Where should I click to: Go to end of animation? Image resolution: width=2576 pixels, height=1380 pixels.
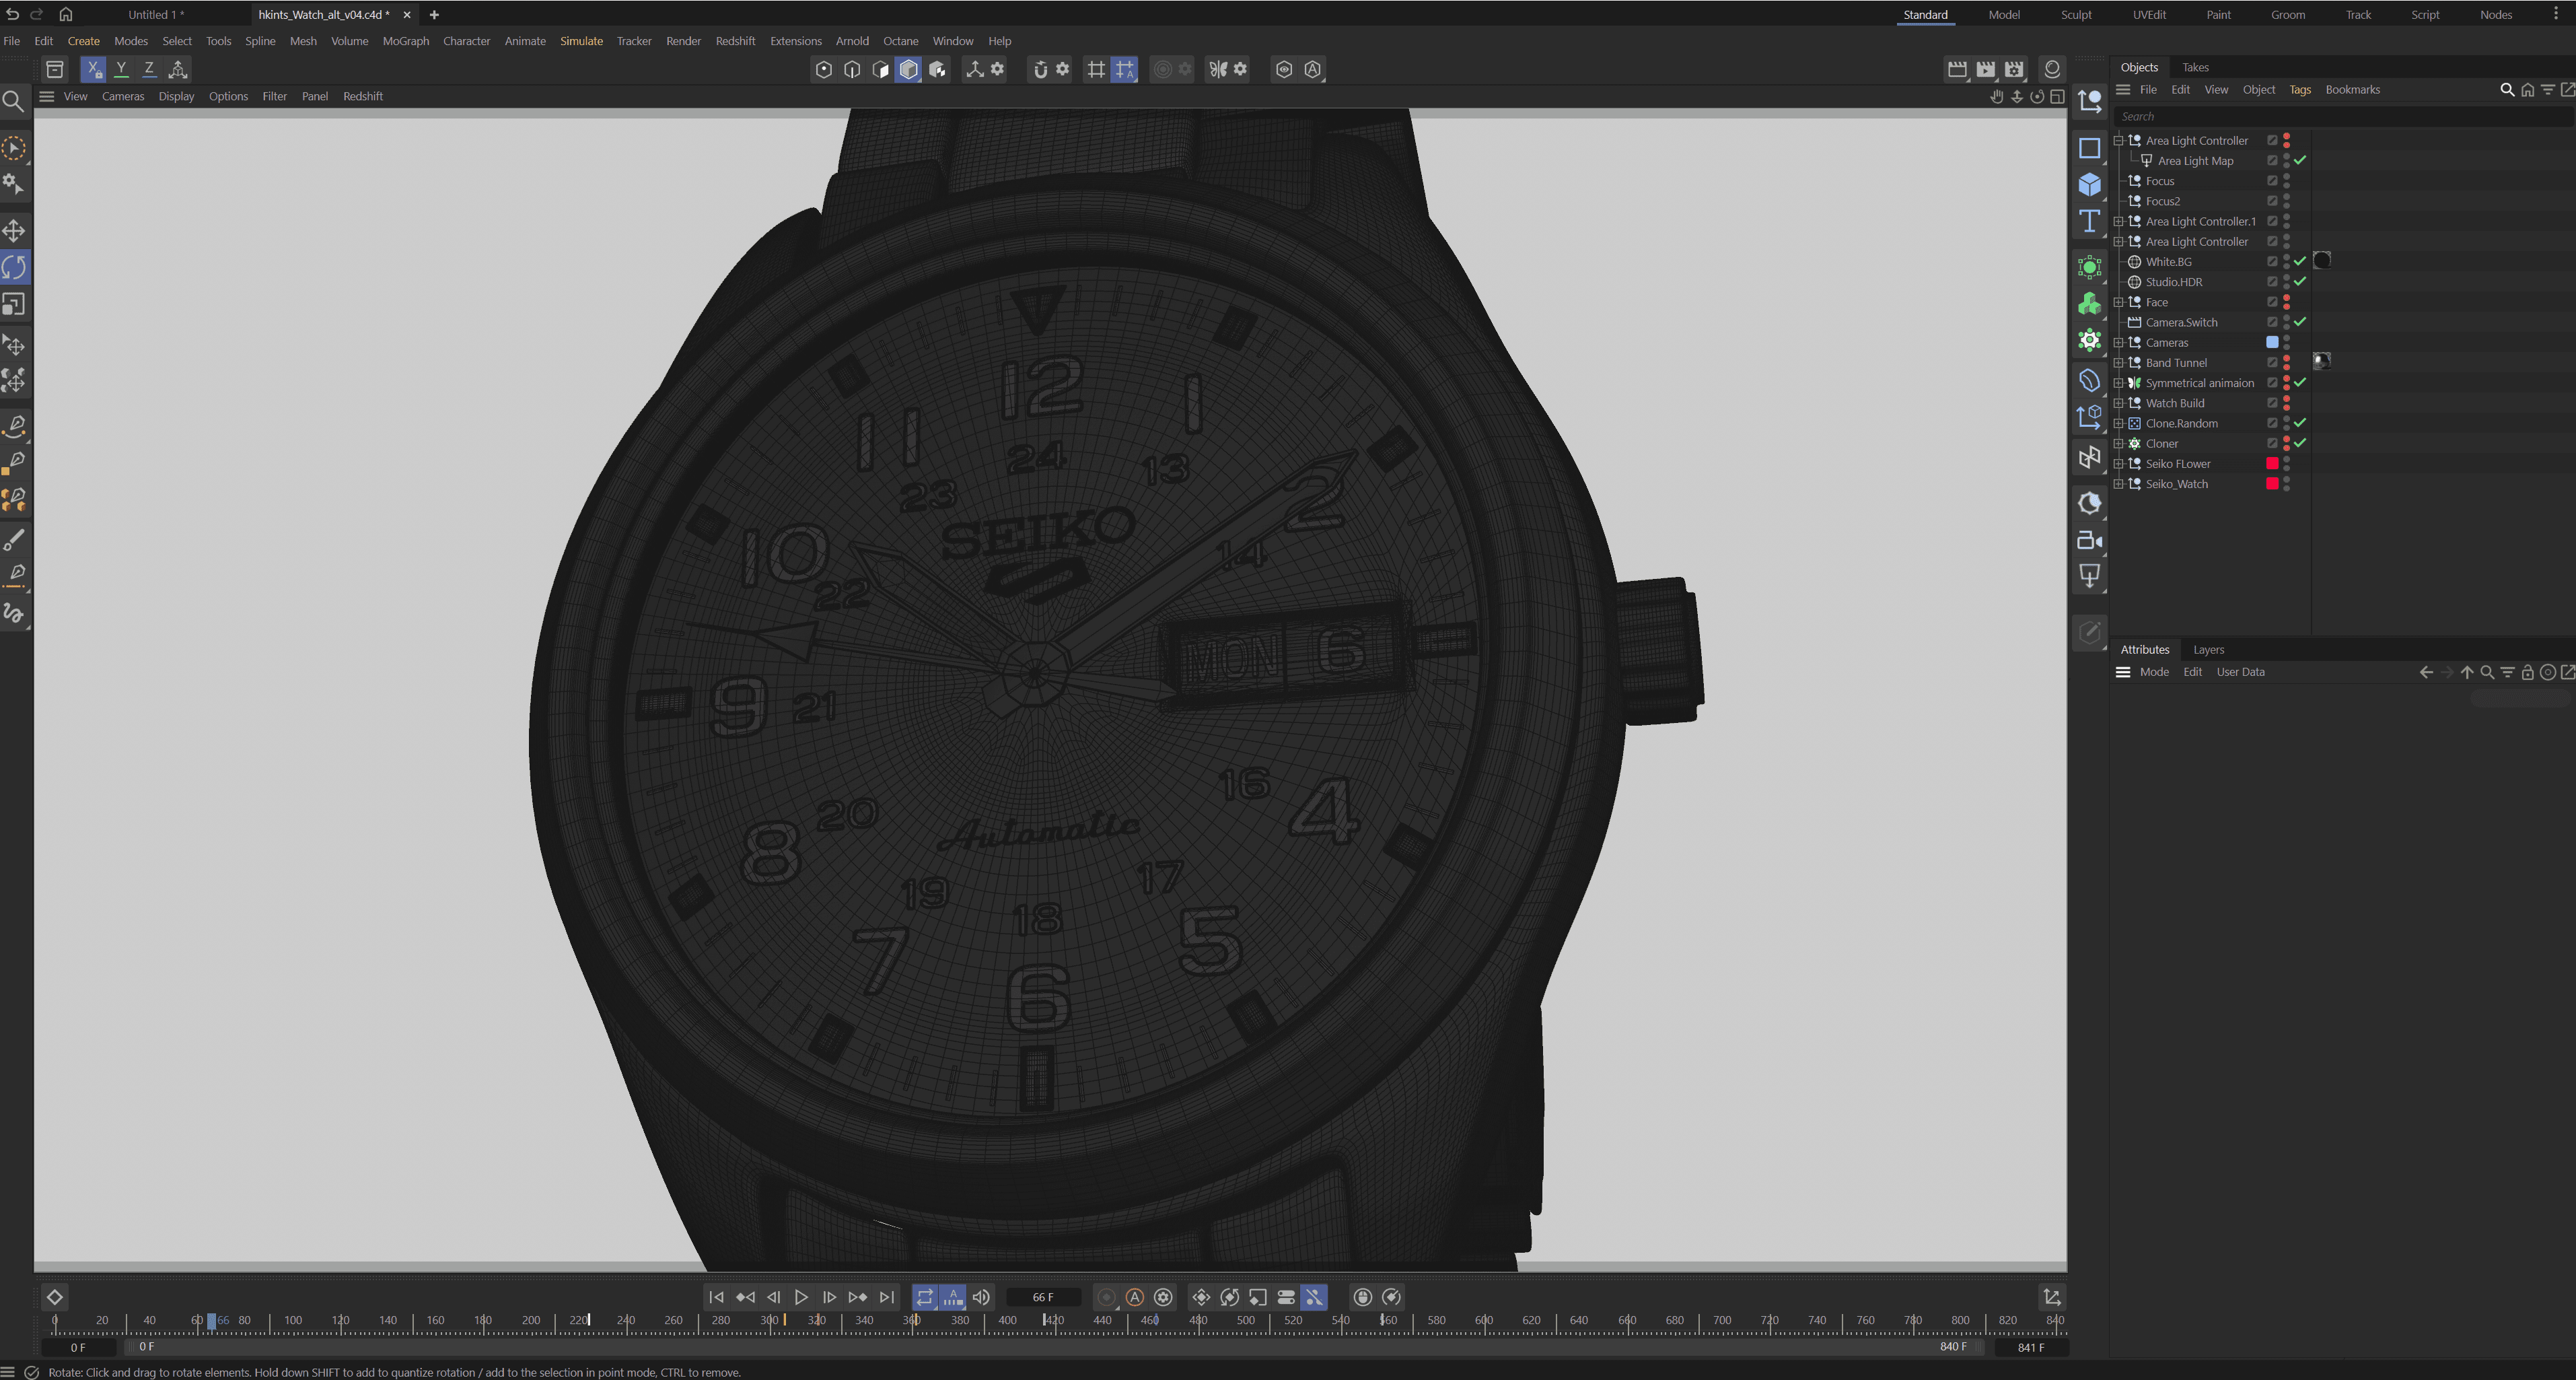886,1297
